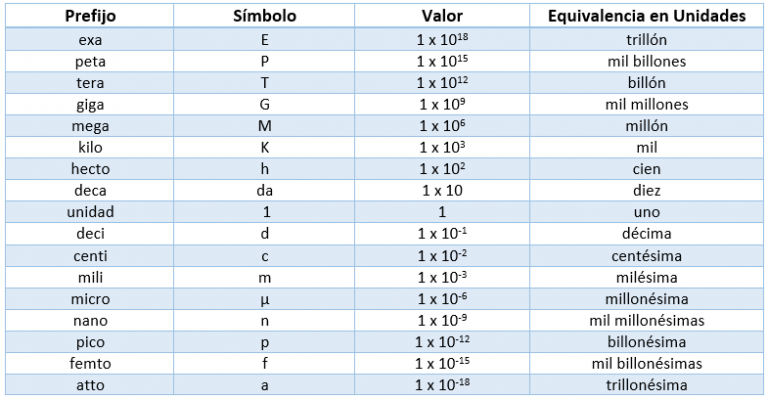Click the "Valor" header cell
This screenshot has width=768, height=400.
(440, 18)
